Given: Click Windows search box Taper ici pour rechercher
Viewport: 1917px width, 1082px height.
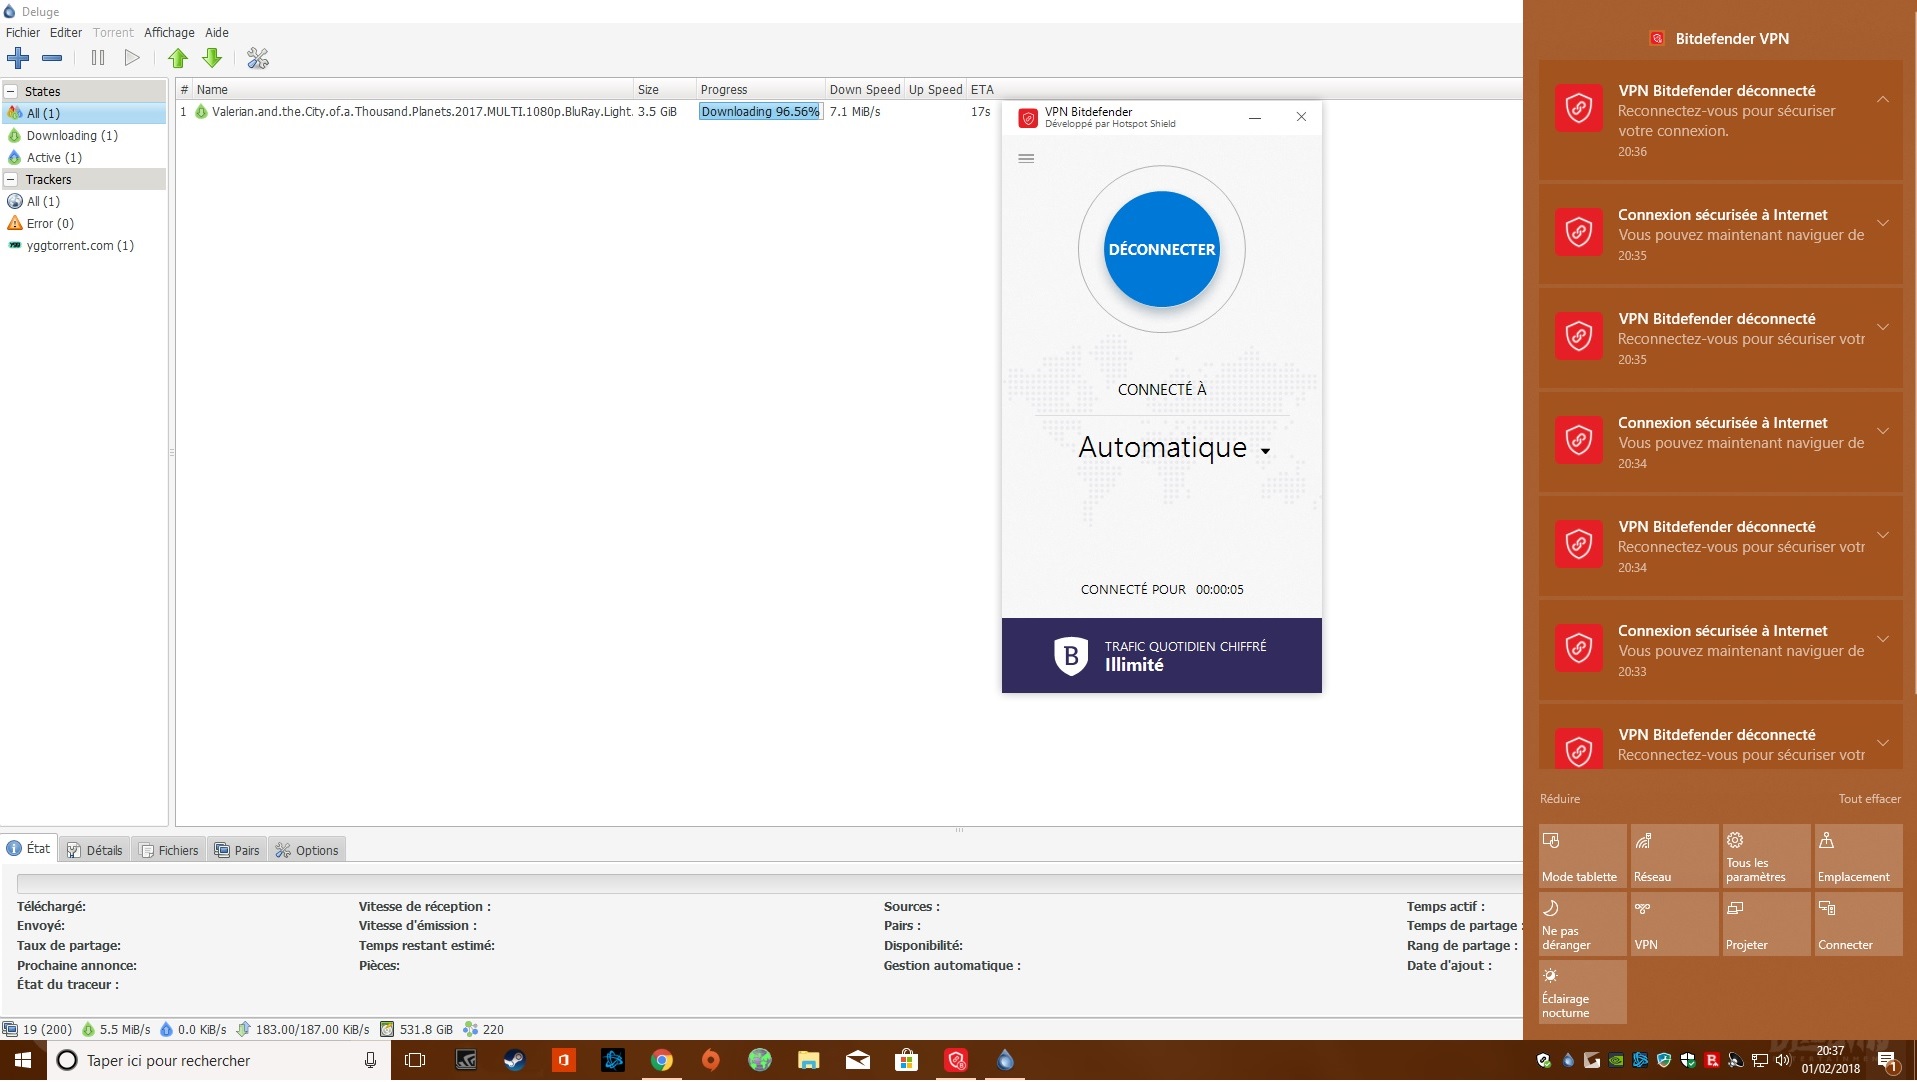Looking at the screenshot, I should 217,1060.
